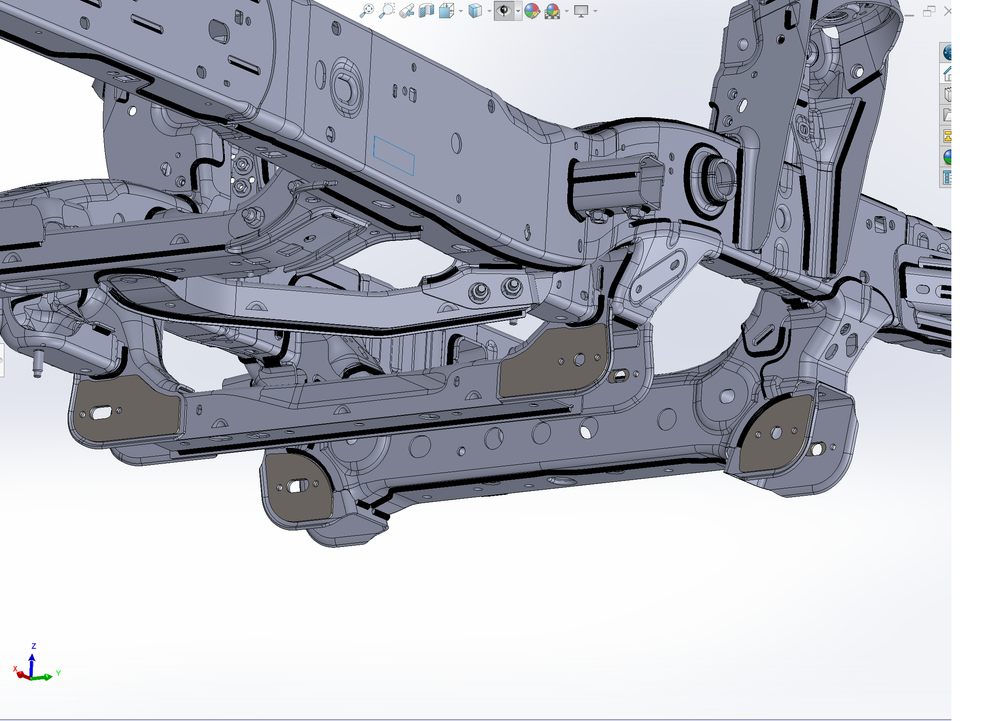Select the View Settings monitor icon
The image size is (1000, 721).
[x=582, y=11]
